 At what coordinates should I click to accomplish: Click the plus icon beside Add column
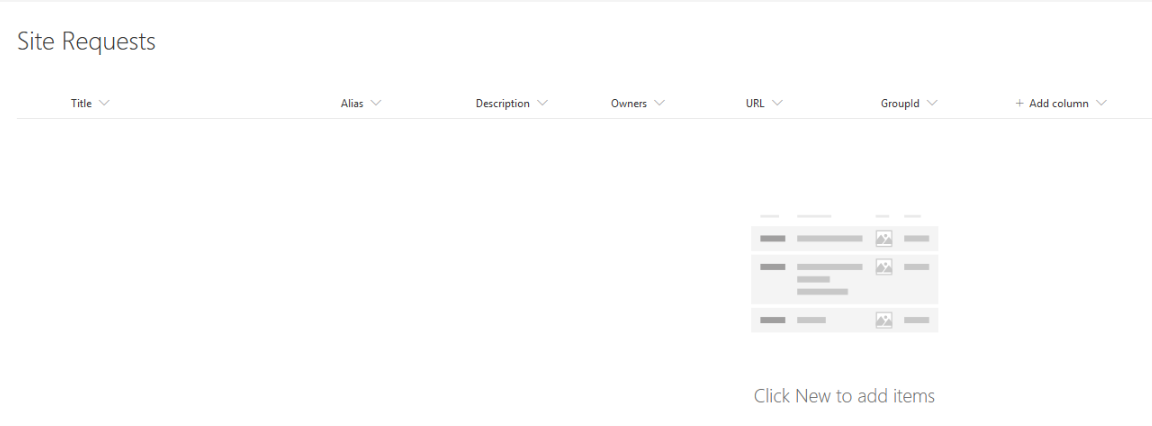click(1020, 104)
